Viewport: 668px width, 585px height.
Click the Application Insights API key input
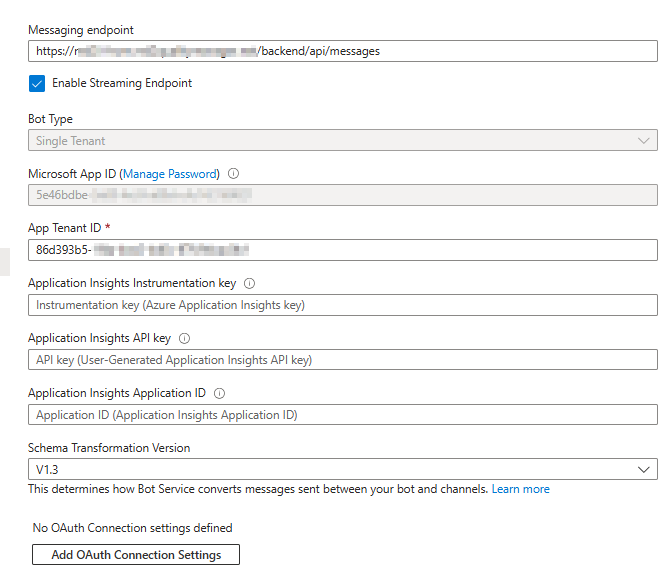pos(342,360)
